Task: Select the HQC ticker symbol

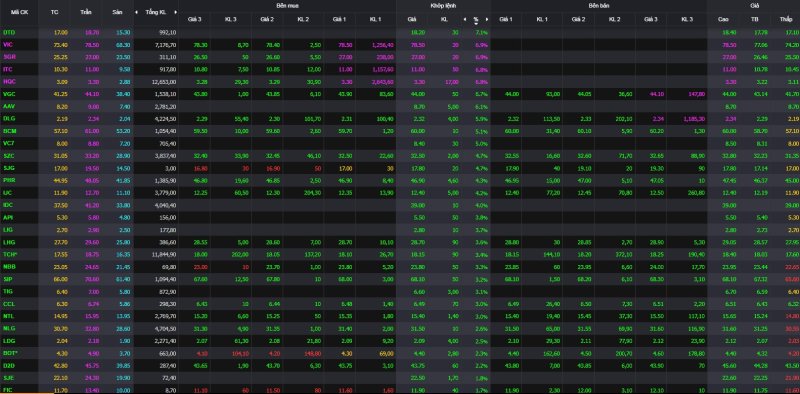Action: [x=9, y=81]
